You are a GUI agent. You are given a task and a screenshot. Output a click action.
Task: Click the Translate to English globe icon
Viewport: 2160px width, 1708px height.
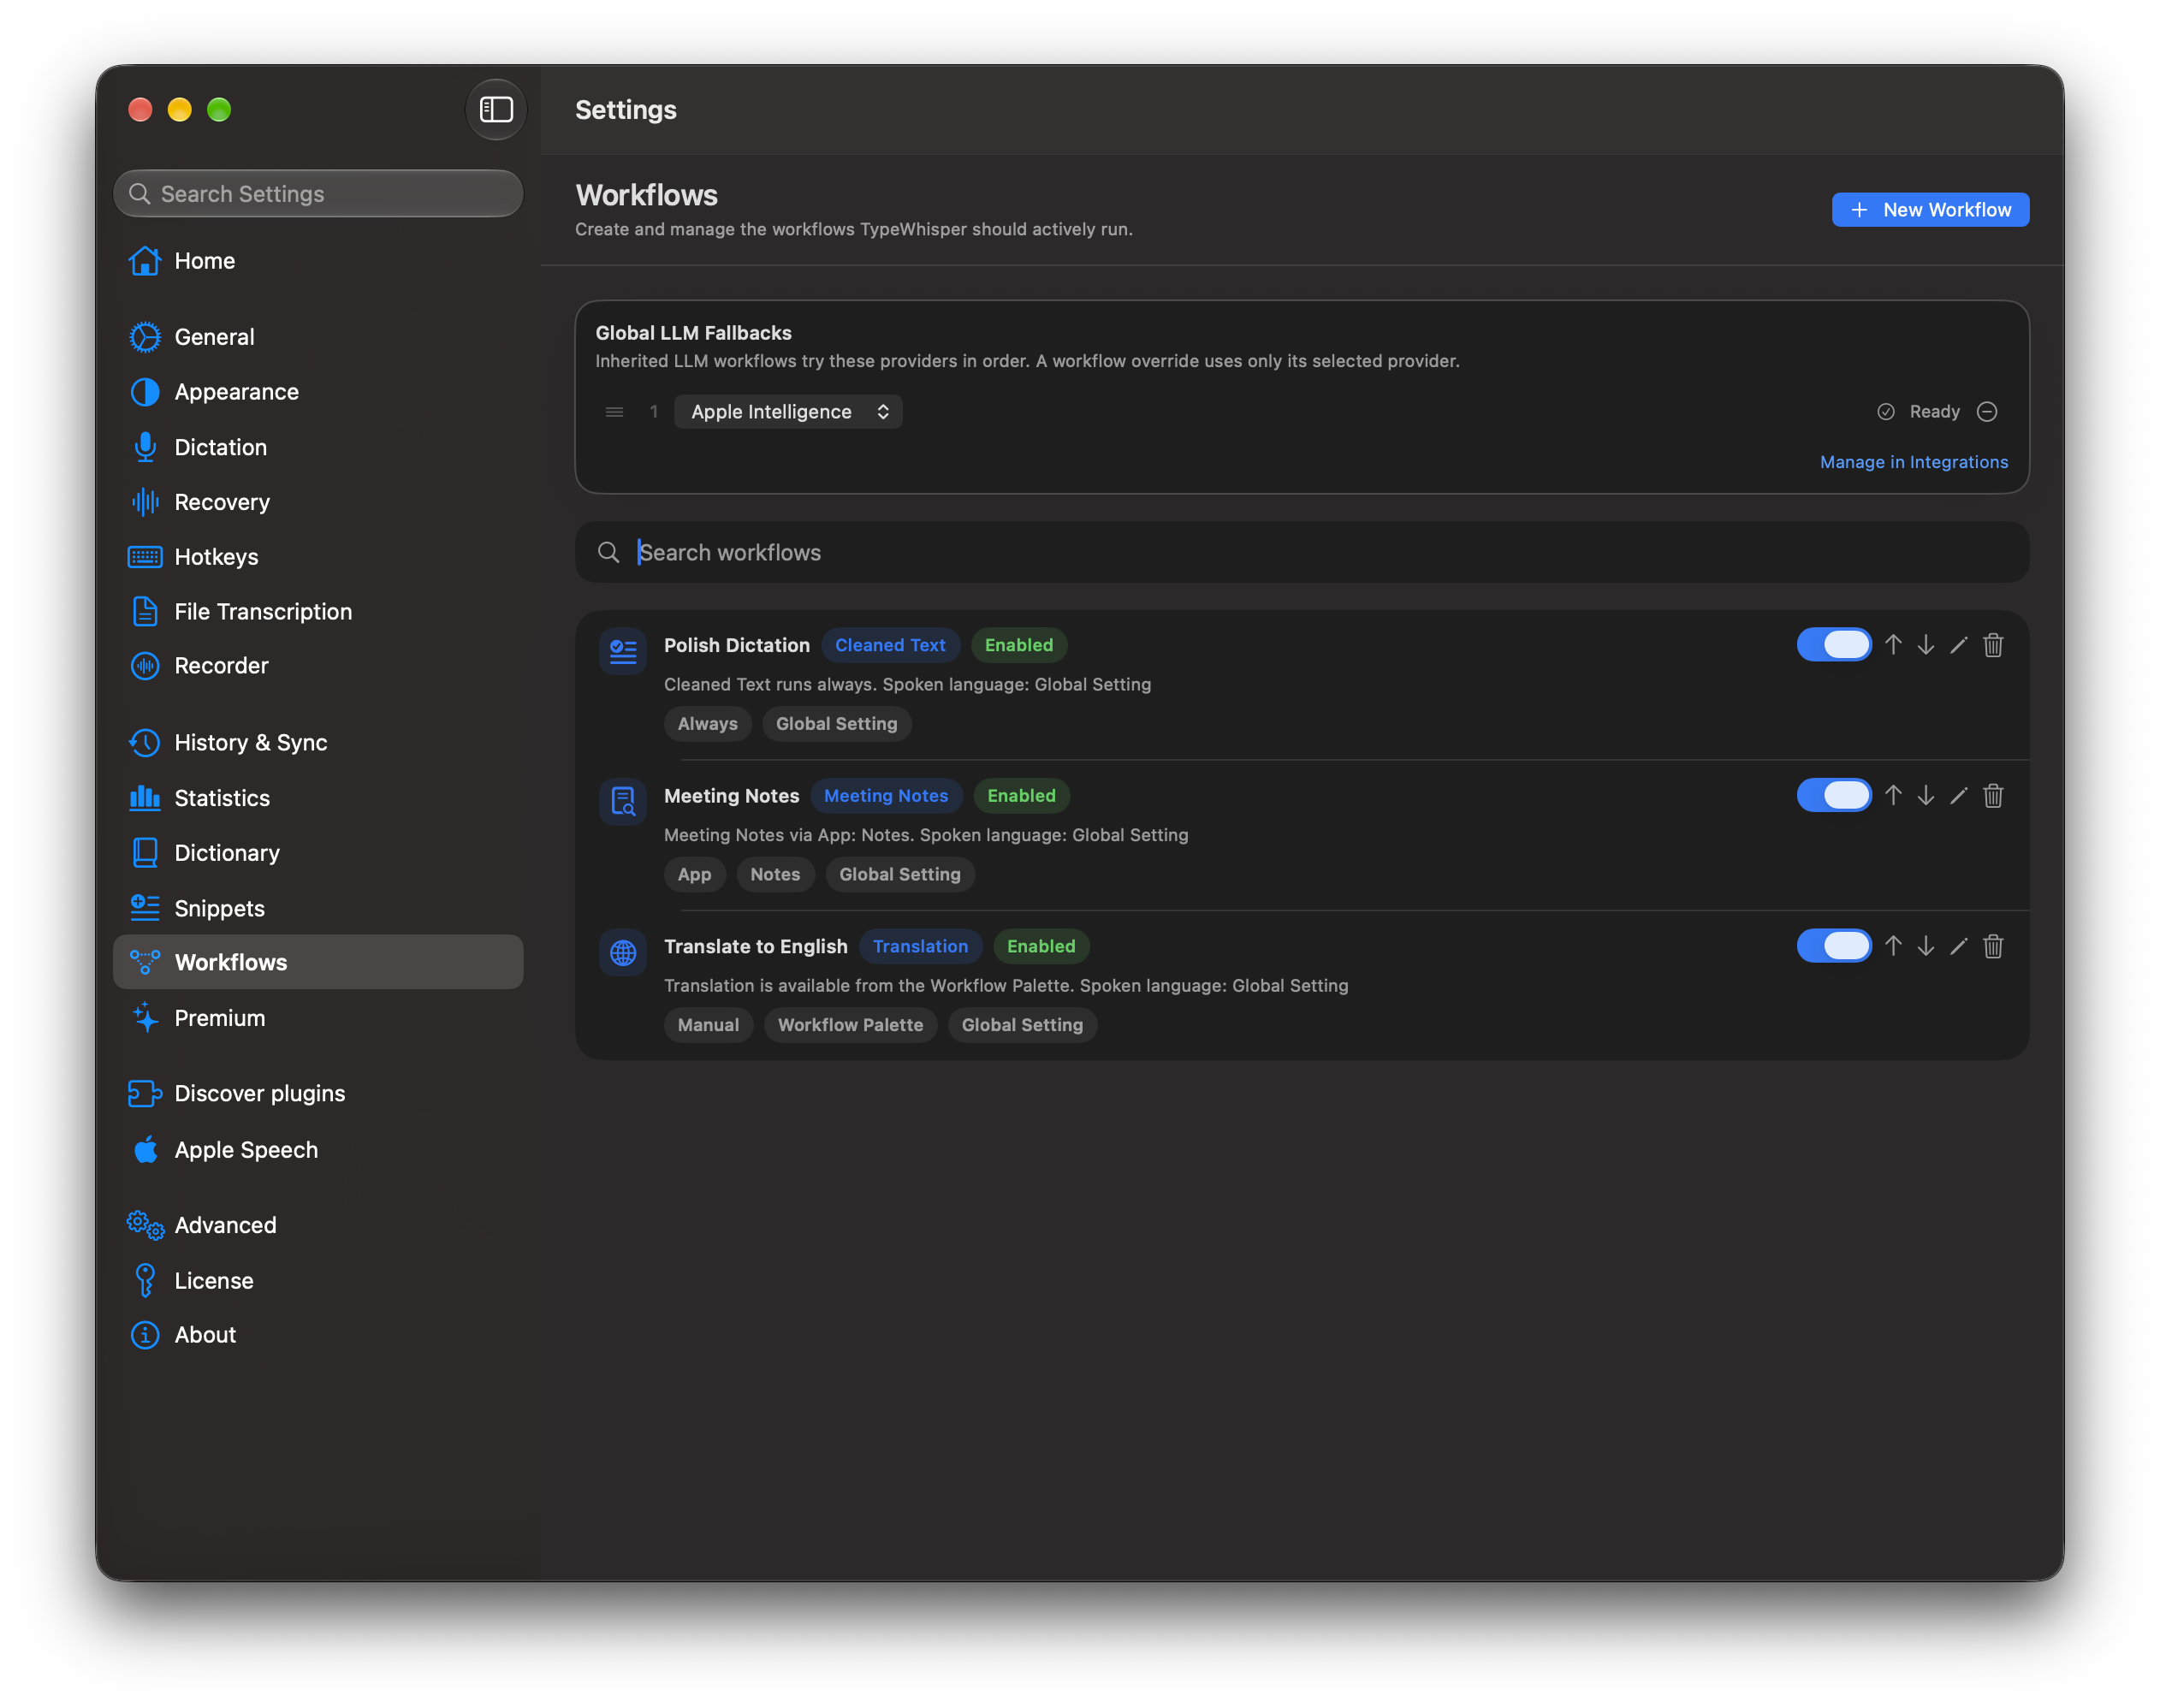623,952
